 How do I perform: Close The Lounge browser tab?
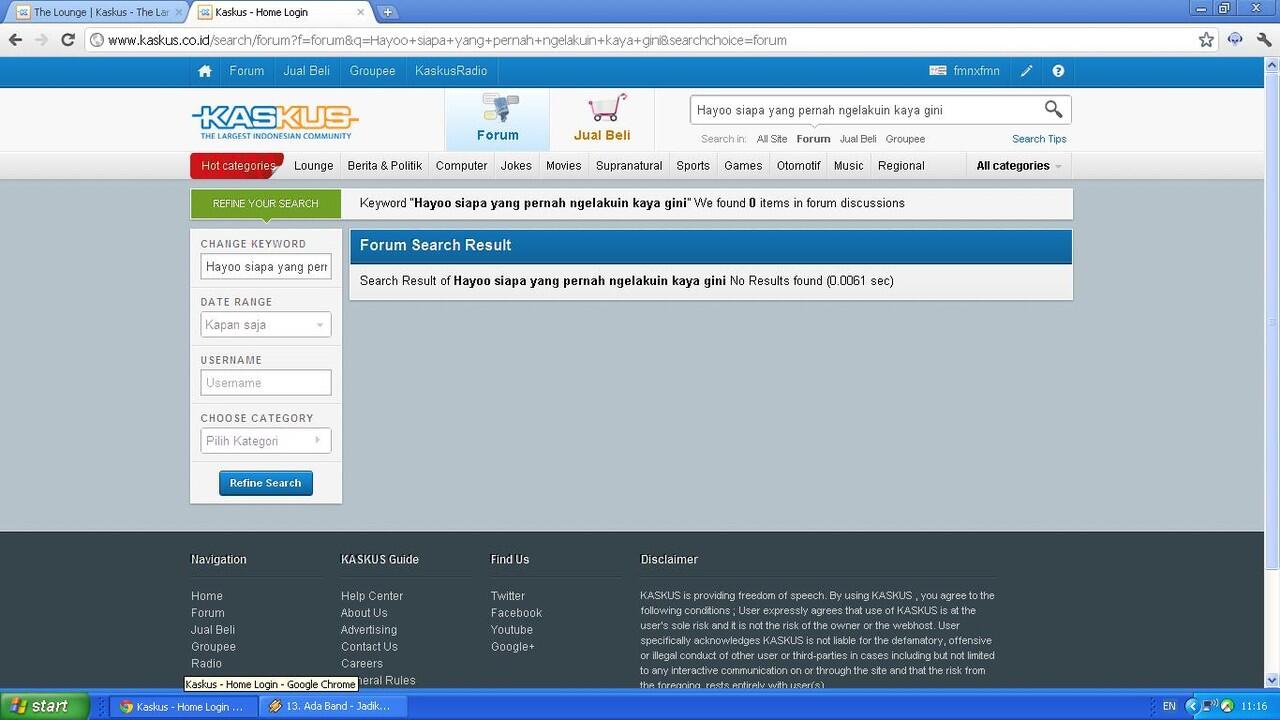179,13
